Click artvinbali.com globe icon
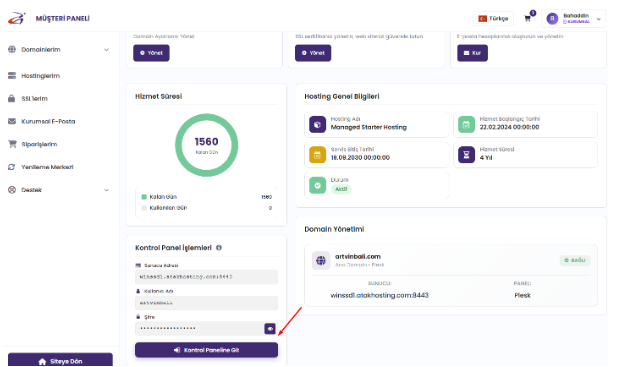Image resolution: width=619 pixels, height=367 pixels. pyautogui.click(x=321, y=260)
